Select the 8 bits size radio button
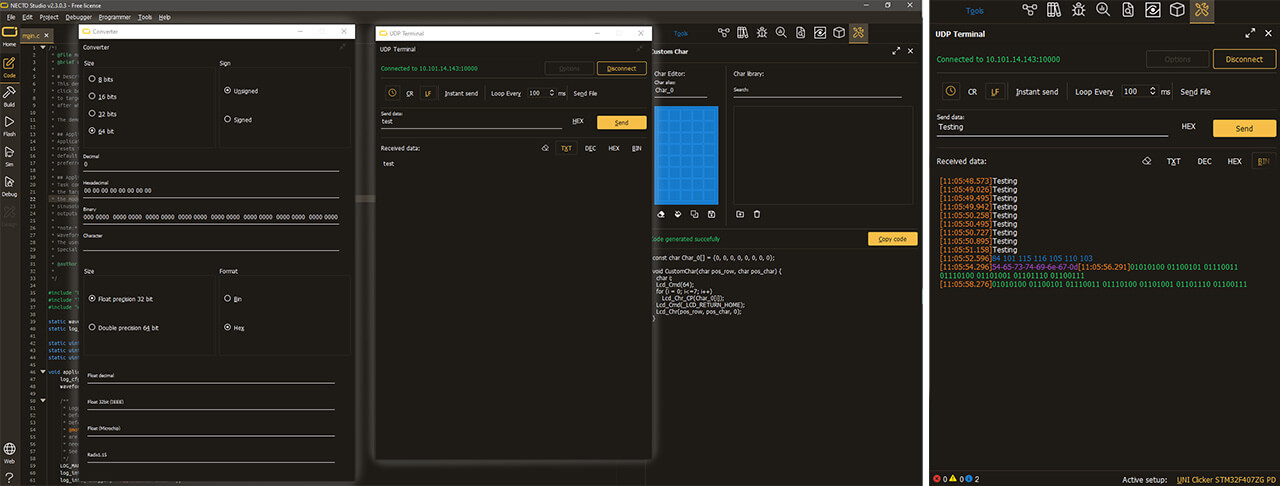 click(93, 79)
